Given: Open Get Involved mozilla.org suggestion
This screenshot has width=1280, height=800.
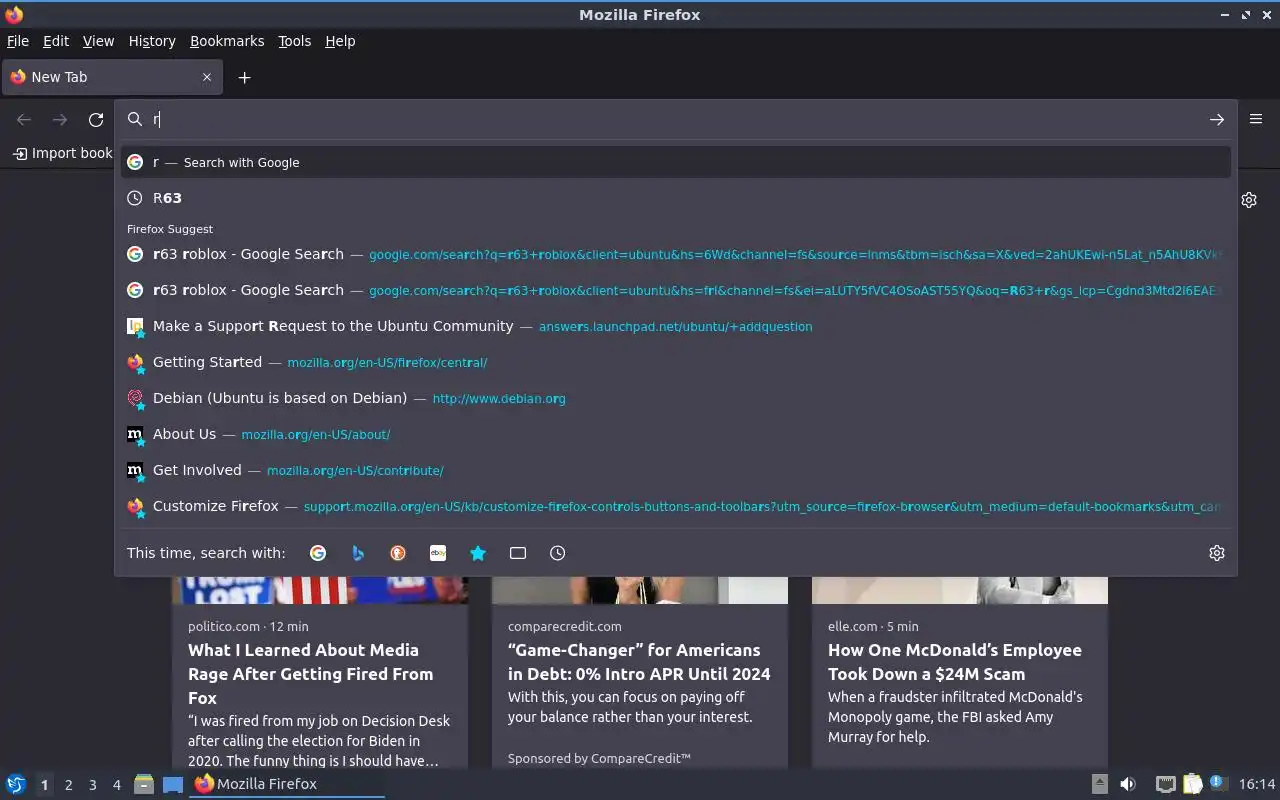Looking at the screenshot, I should tap(676, 470).
